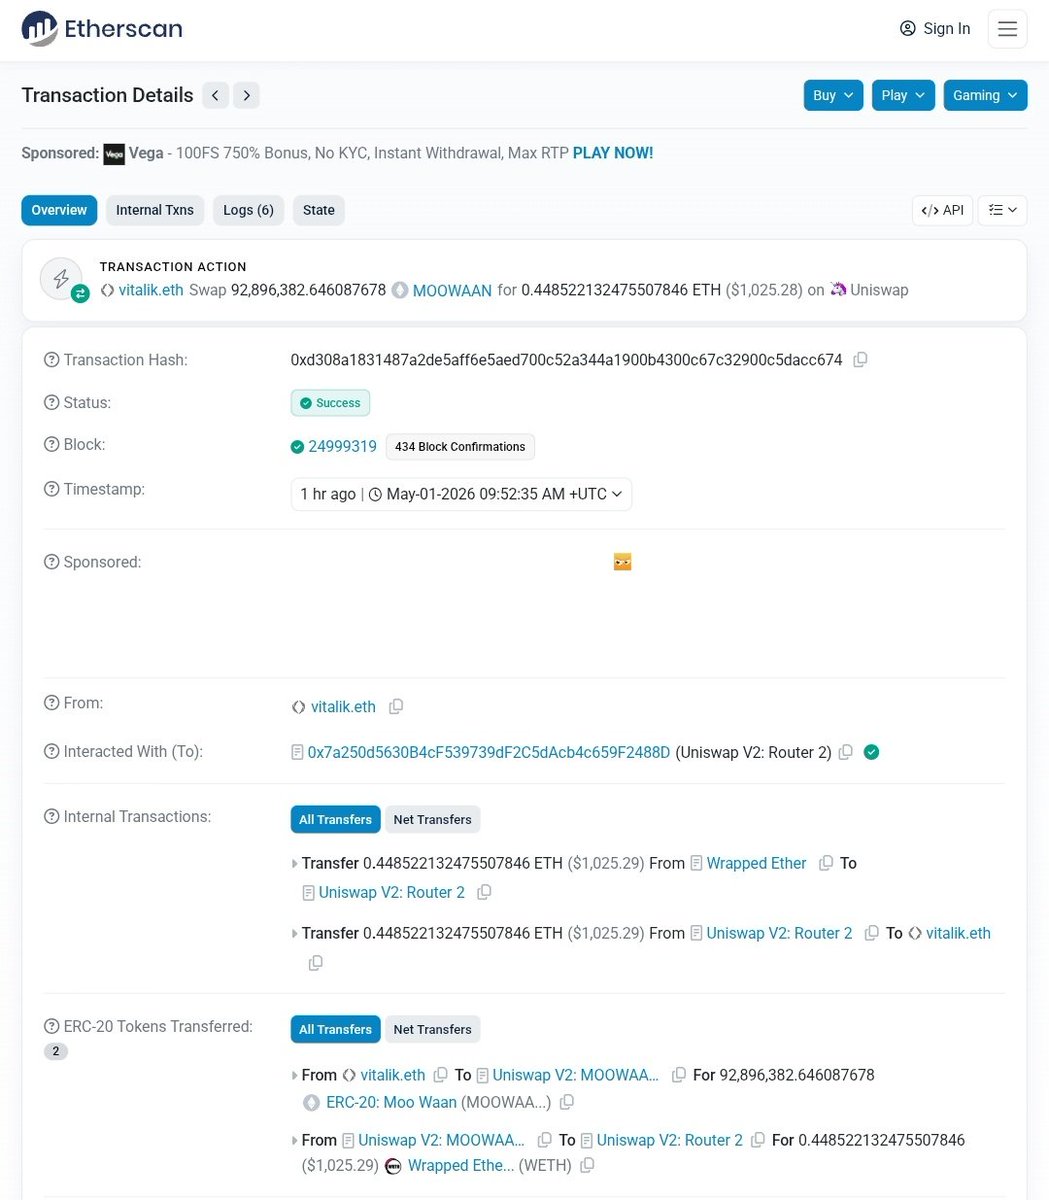Open vitalik.eth in the From row

pos(343,707)
